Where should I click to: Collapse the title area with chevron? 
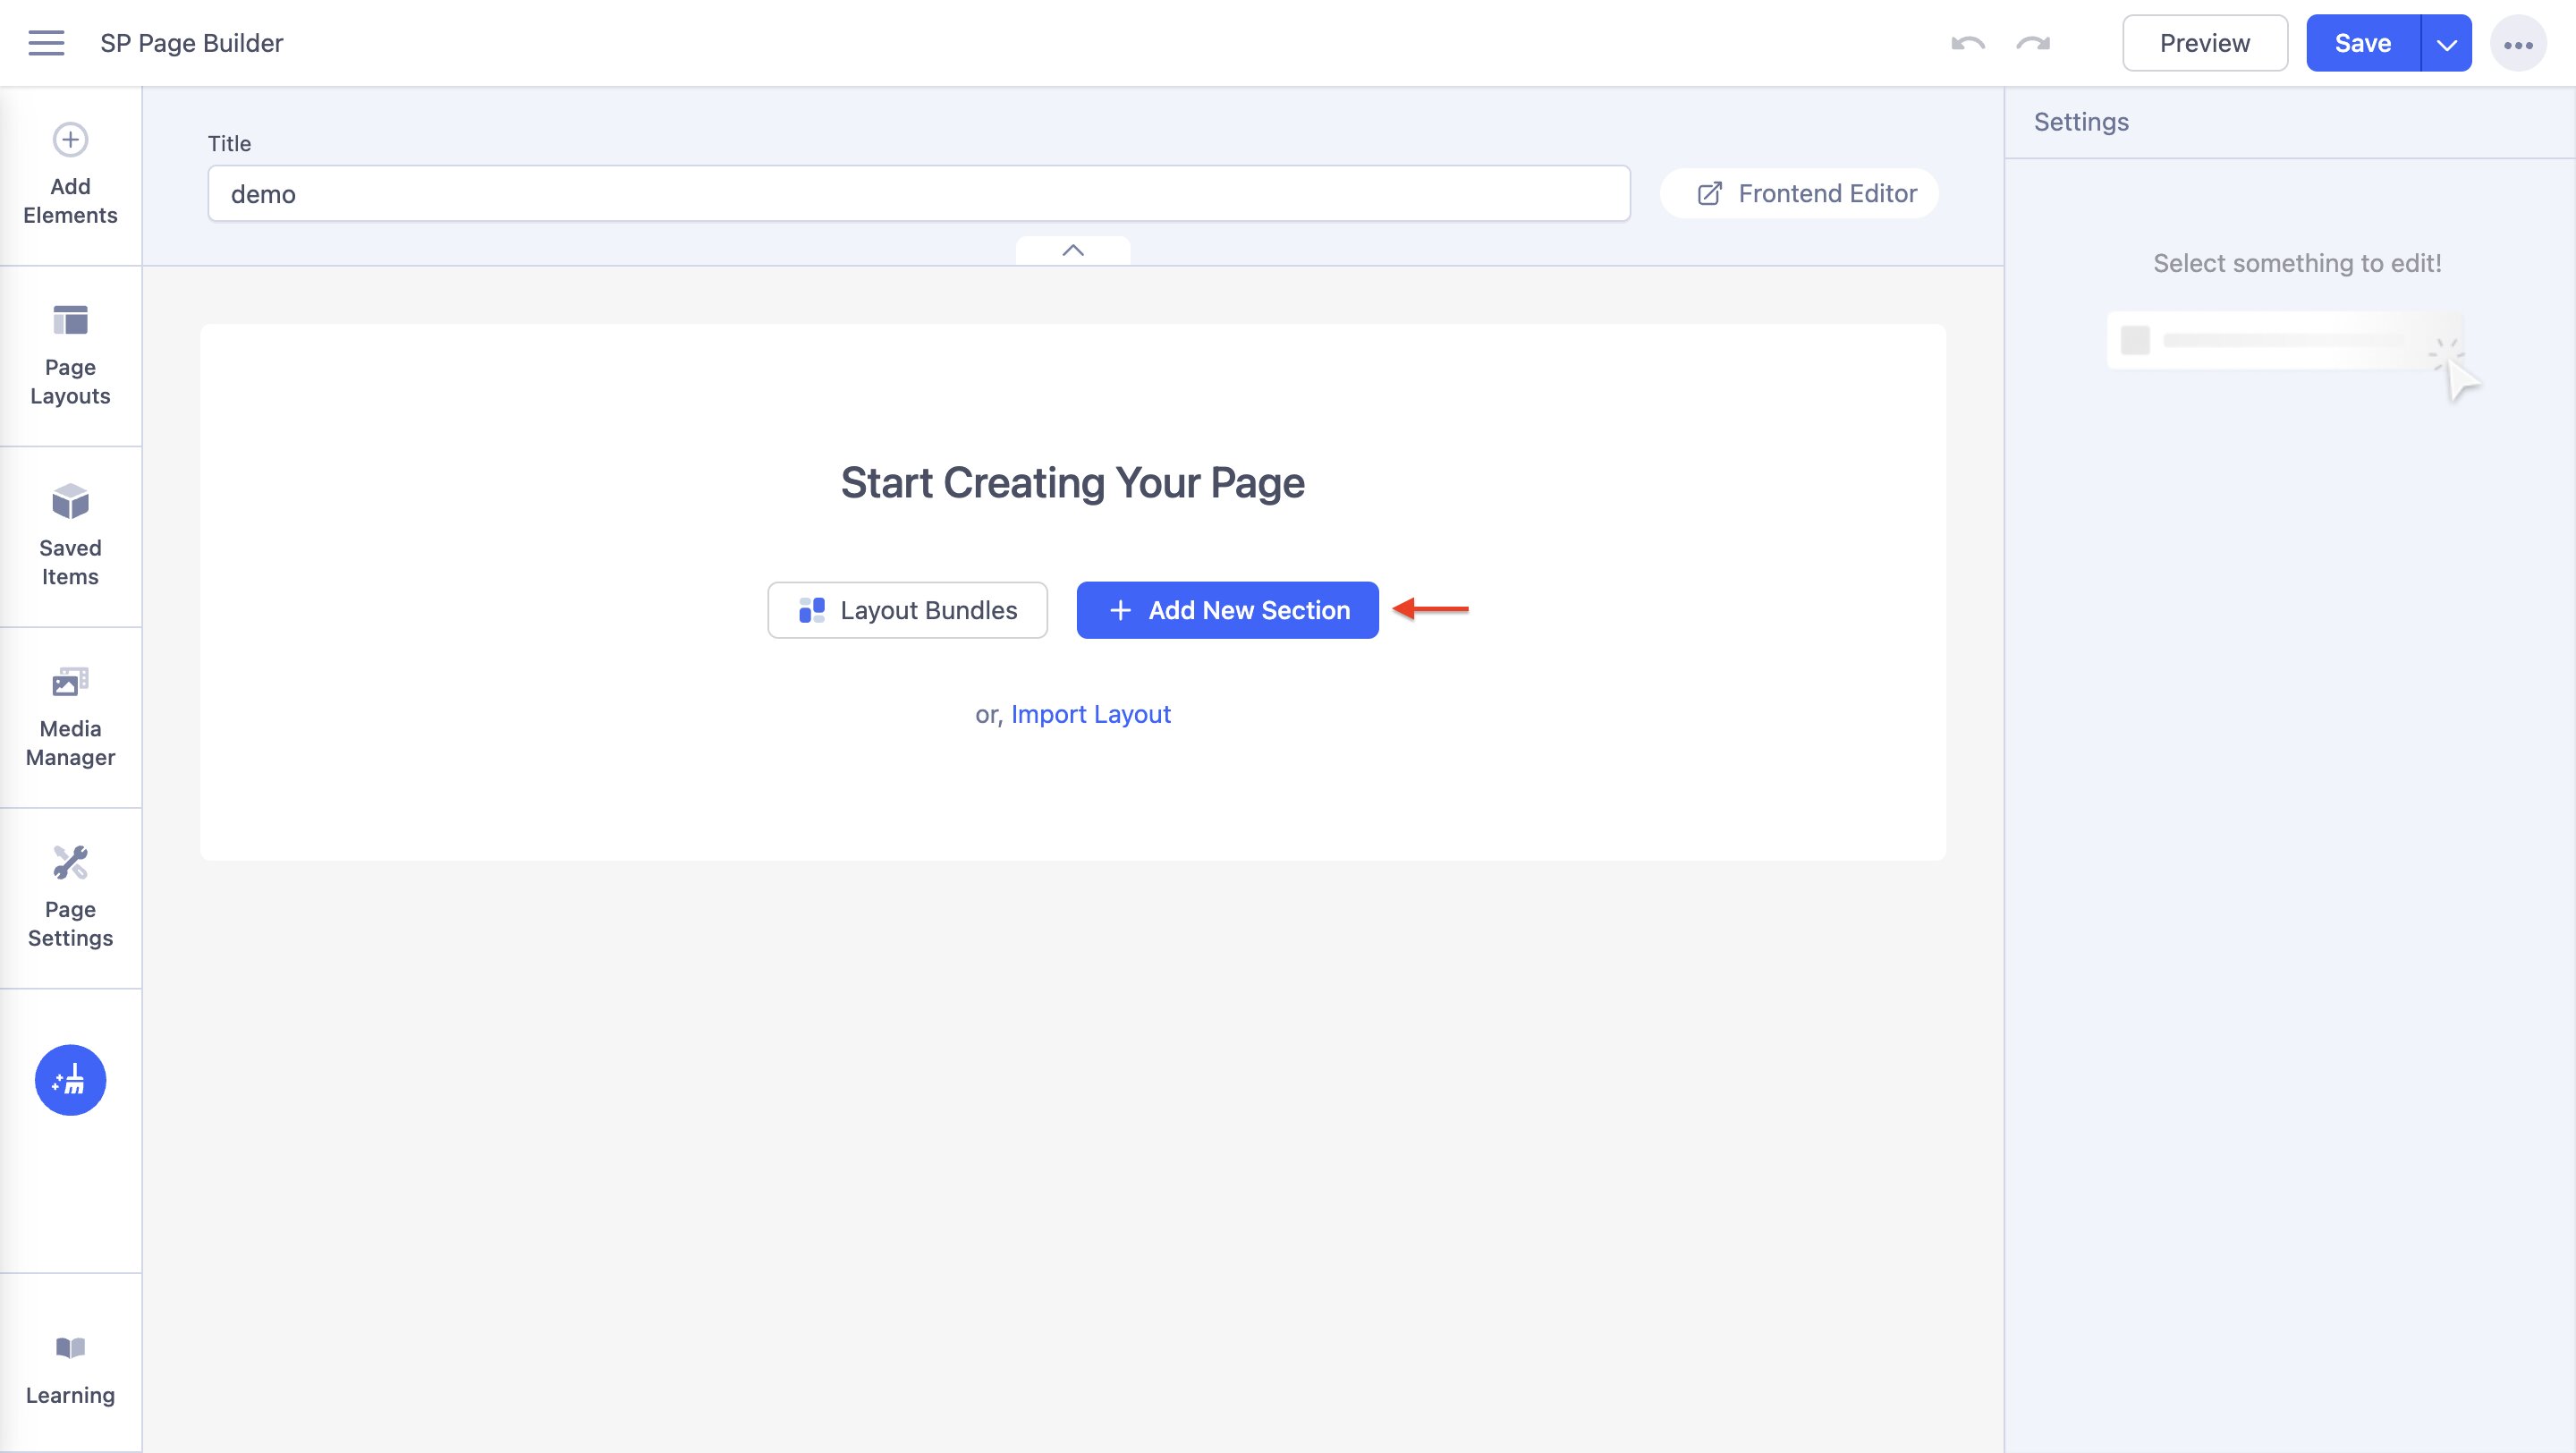[x=1073, y=250]
